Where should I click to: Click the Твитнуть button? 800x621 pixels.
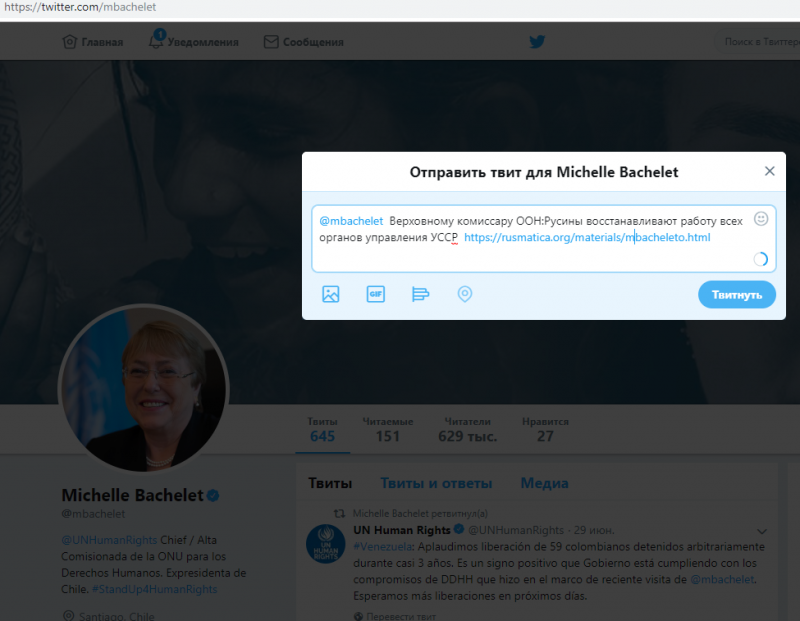pyautogui.click(x=737, y=294)
